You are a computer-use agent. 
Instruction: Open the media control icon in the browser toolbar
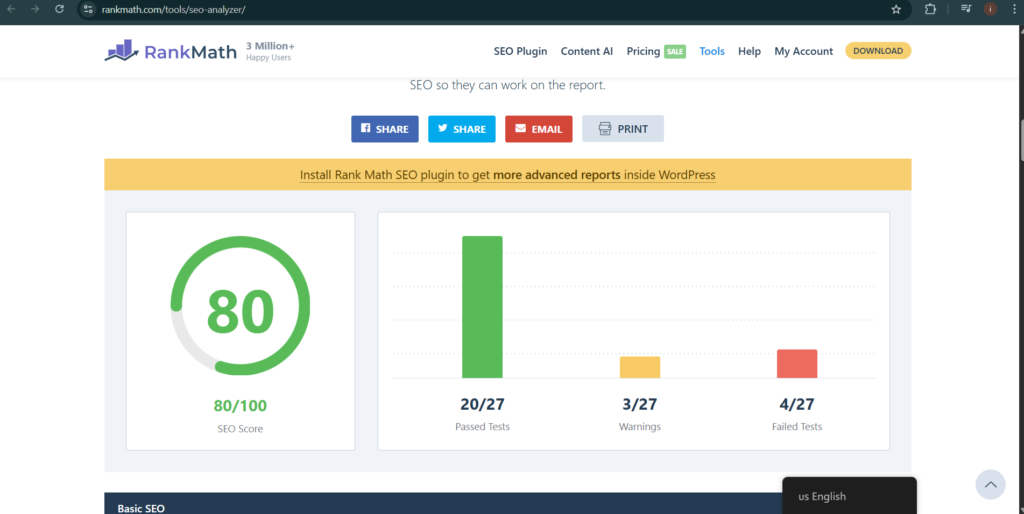point(966,9)
